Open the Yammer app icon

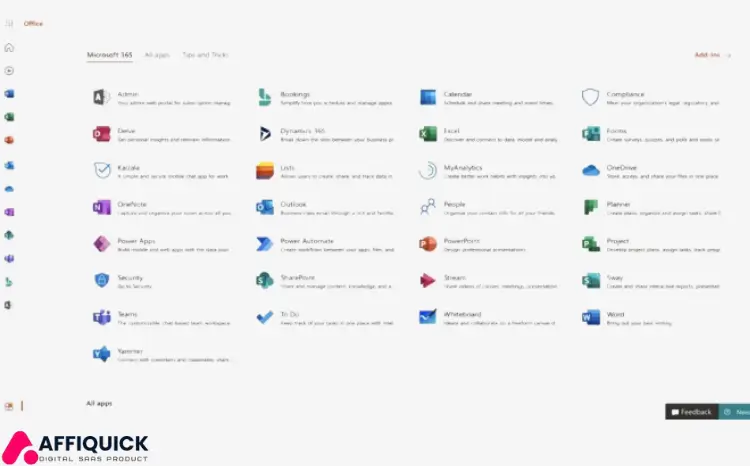(101, 354)
